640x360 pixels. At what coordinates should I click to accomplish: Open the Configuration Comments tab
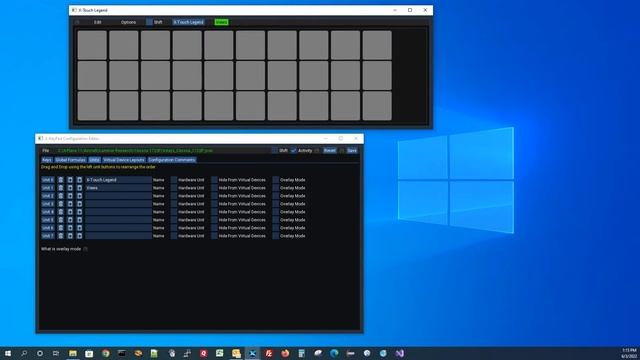coord(172,160)
